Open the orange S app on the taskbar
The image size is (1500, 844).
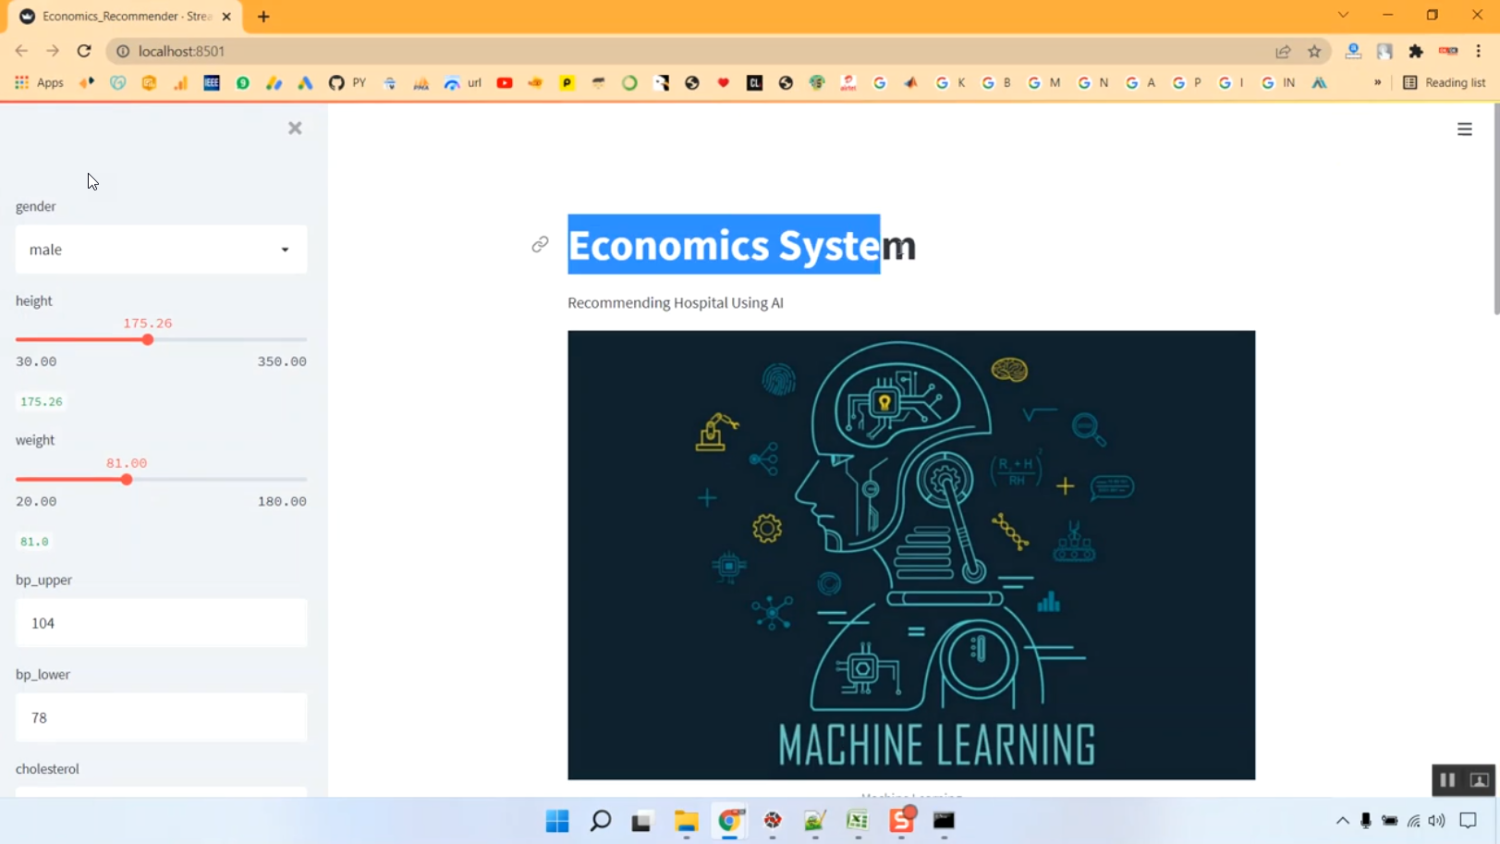pyautogui.click(x=901, y=821)
